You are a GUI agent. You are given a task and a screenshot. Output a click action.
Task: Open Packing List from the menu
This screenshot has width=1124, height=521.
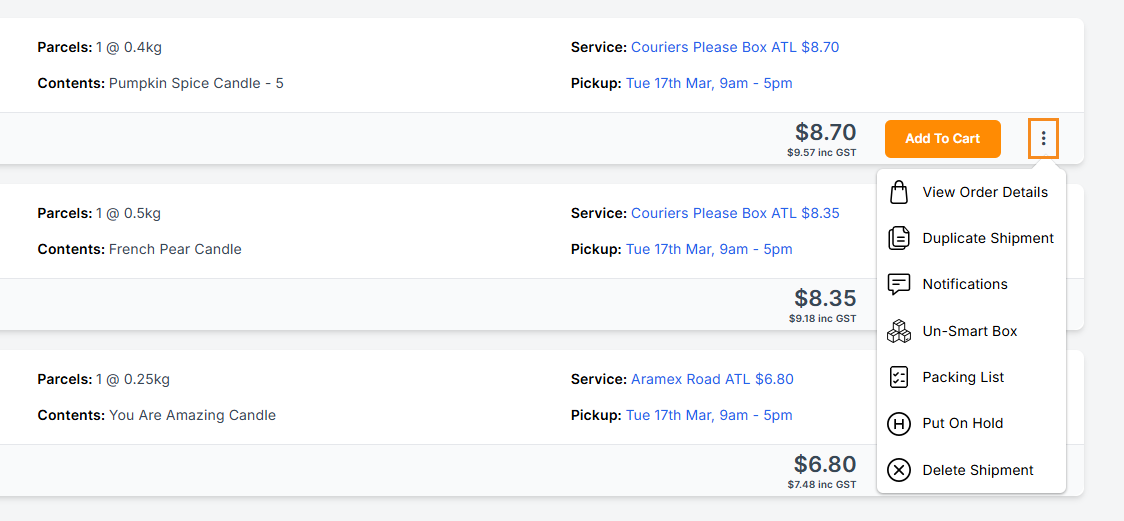[x=963, y=377]
